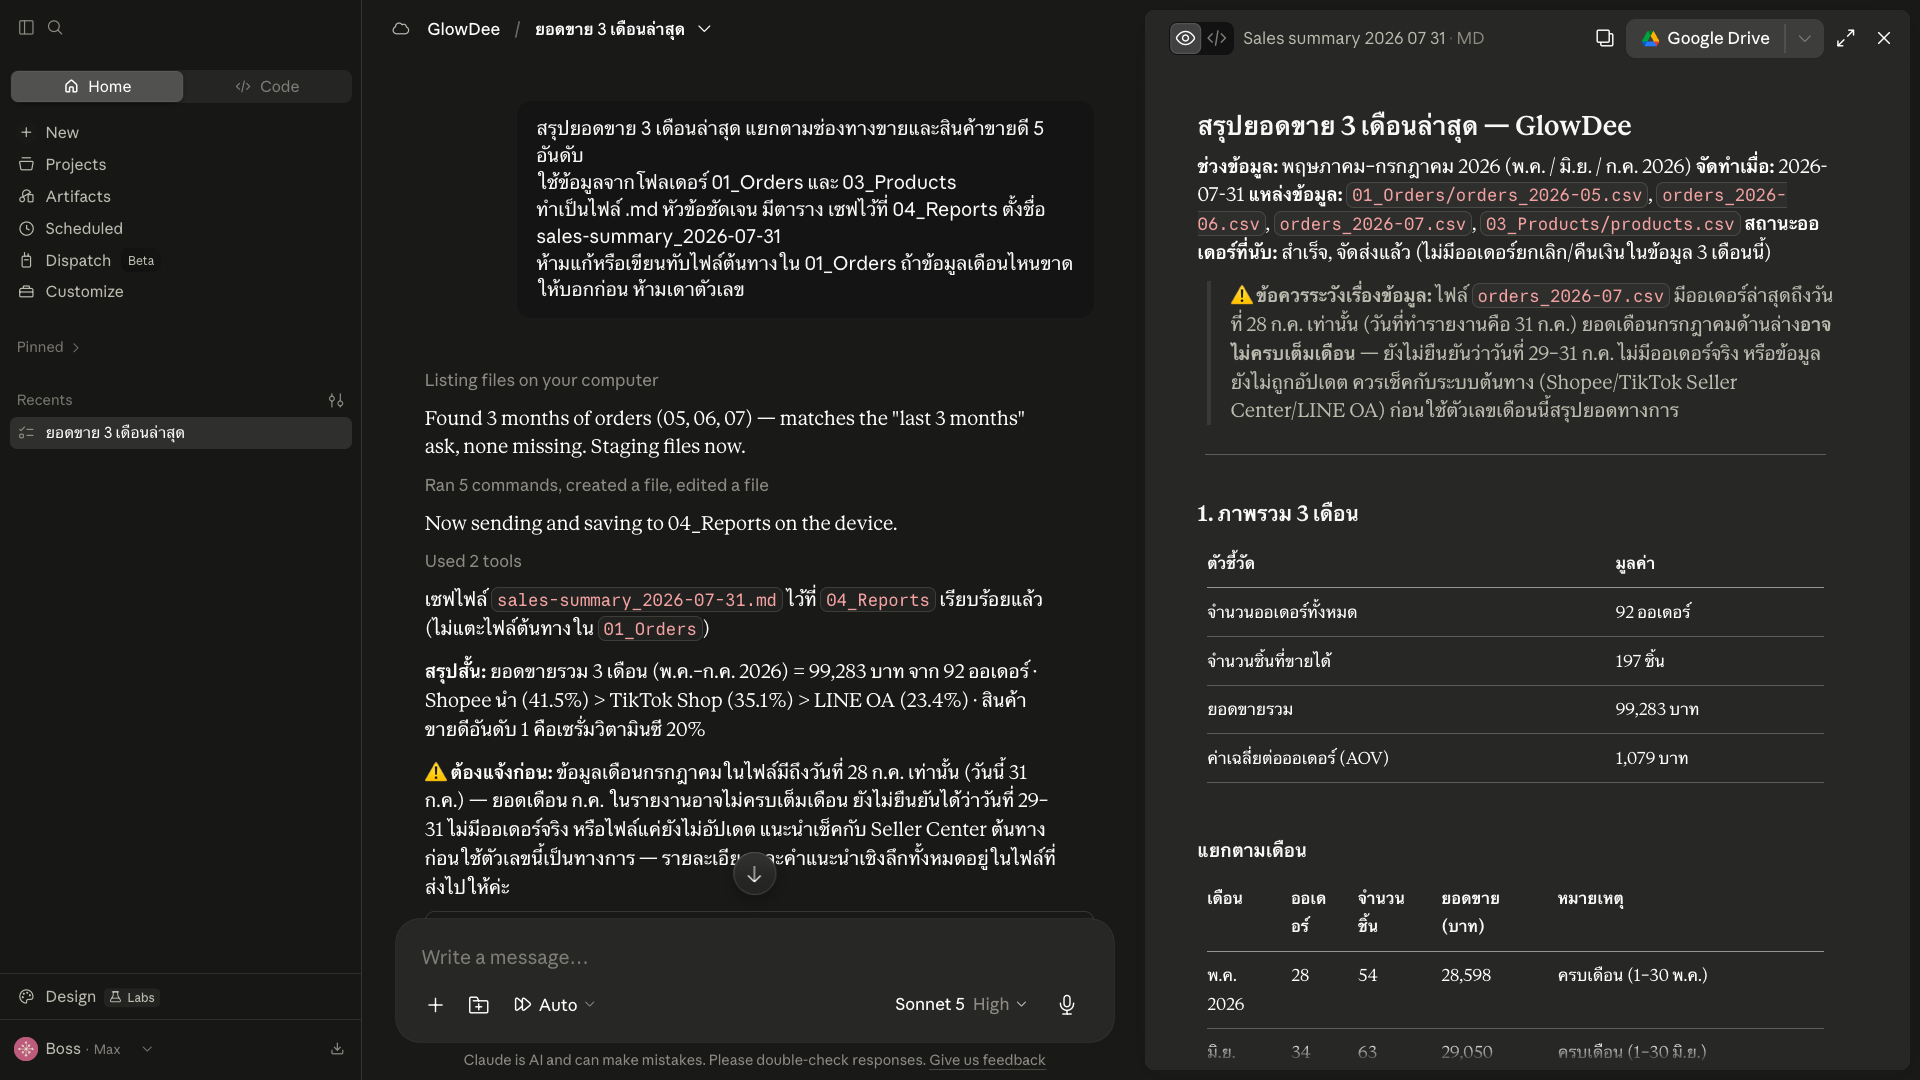Click the sales-summary_2026-07-31.md file chip
This screenshot has width=1920, height=1080.
pos(637,600)
